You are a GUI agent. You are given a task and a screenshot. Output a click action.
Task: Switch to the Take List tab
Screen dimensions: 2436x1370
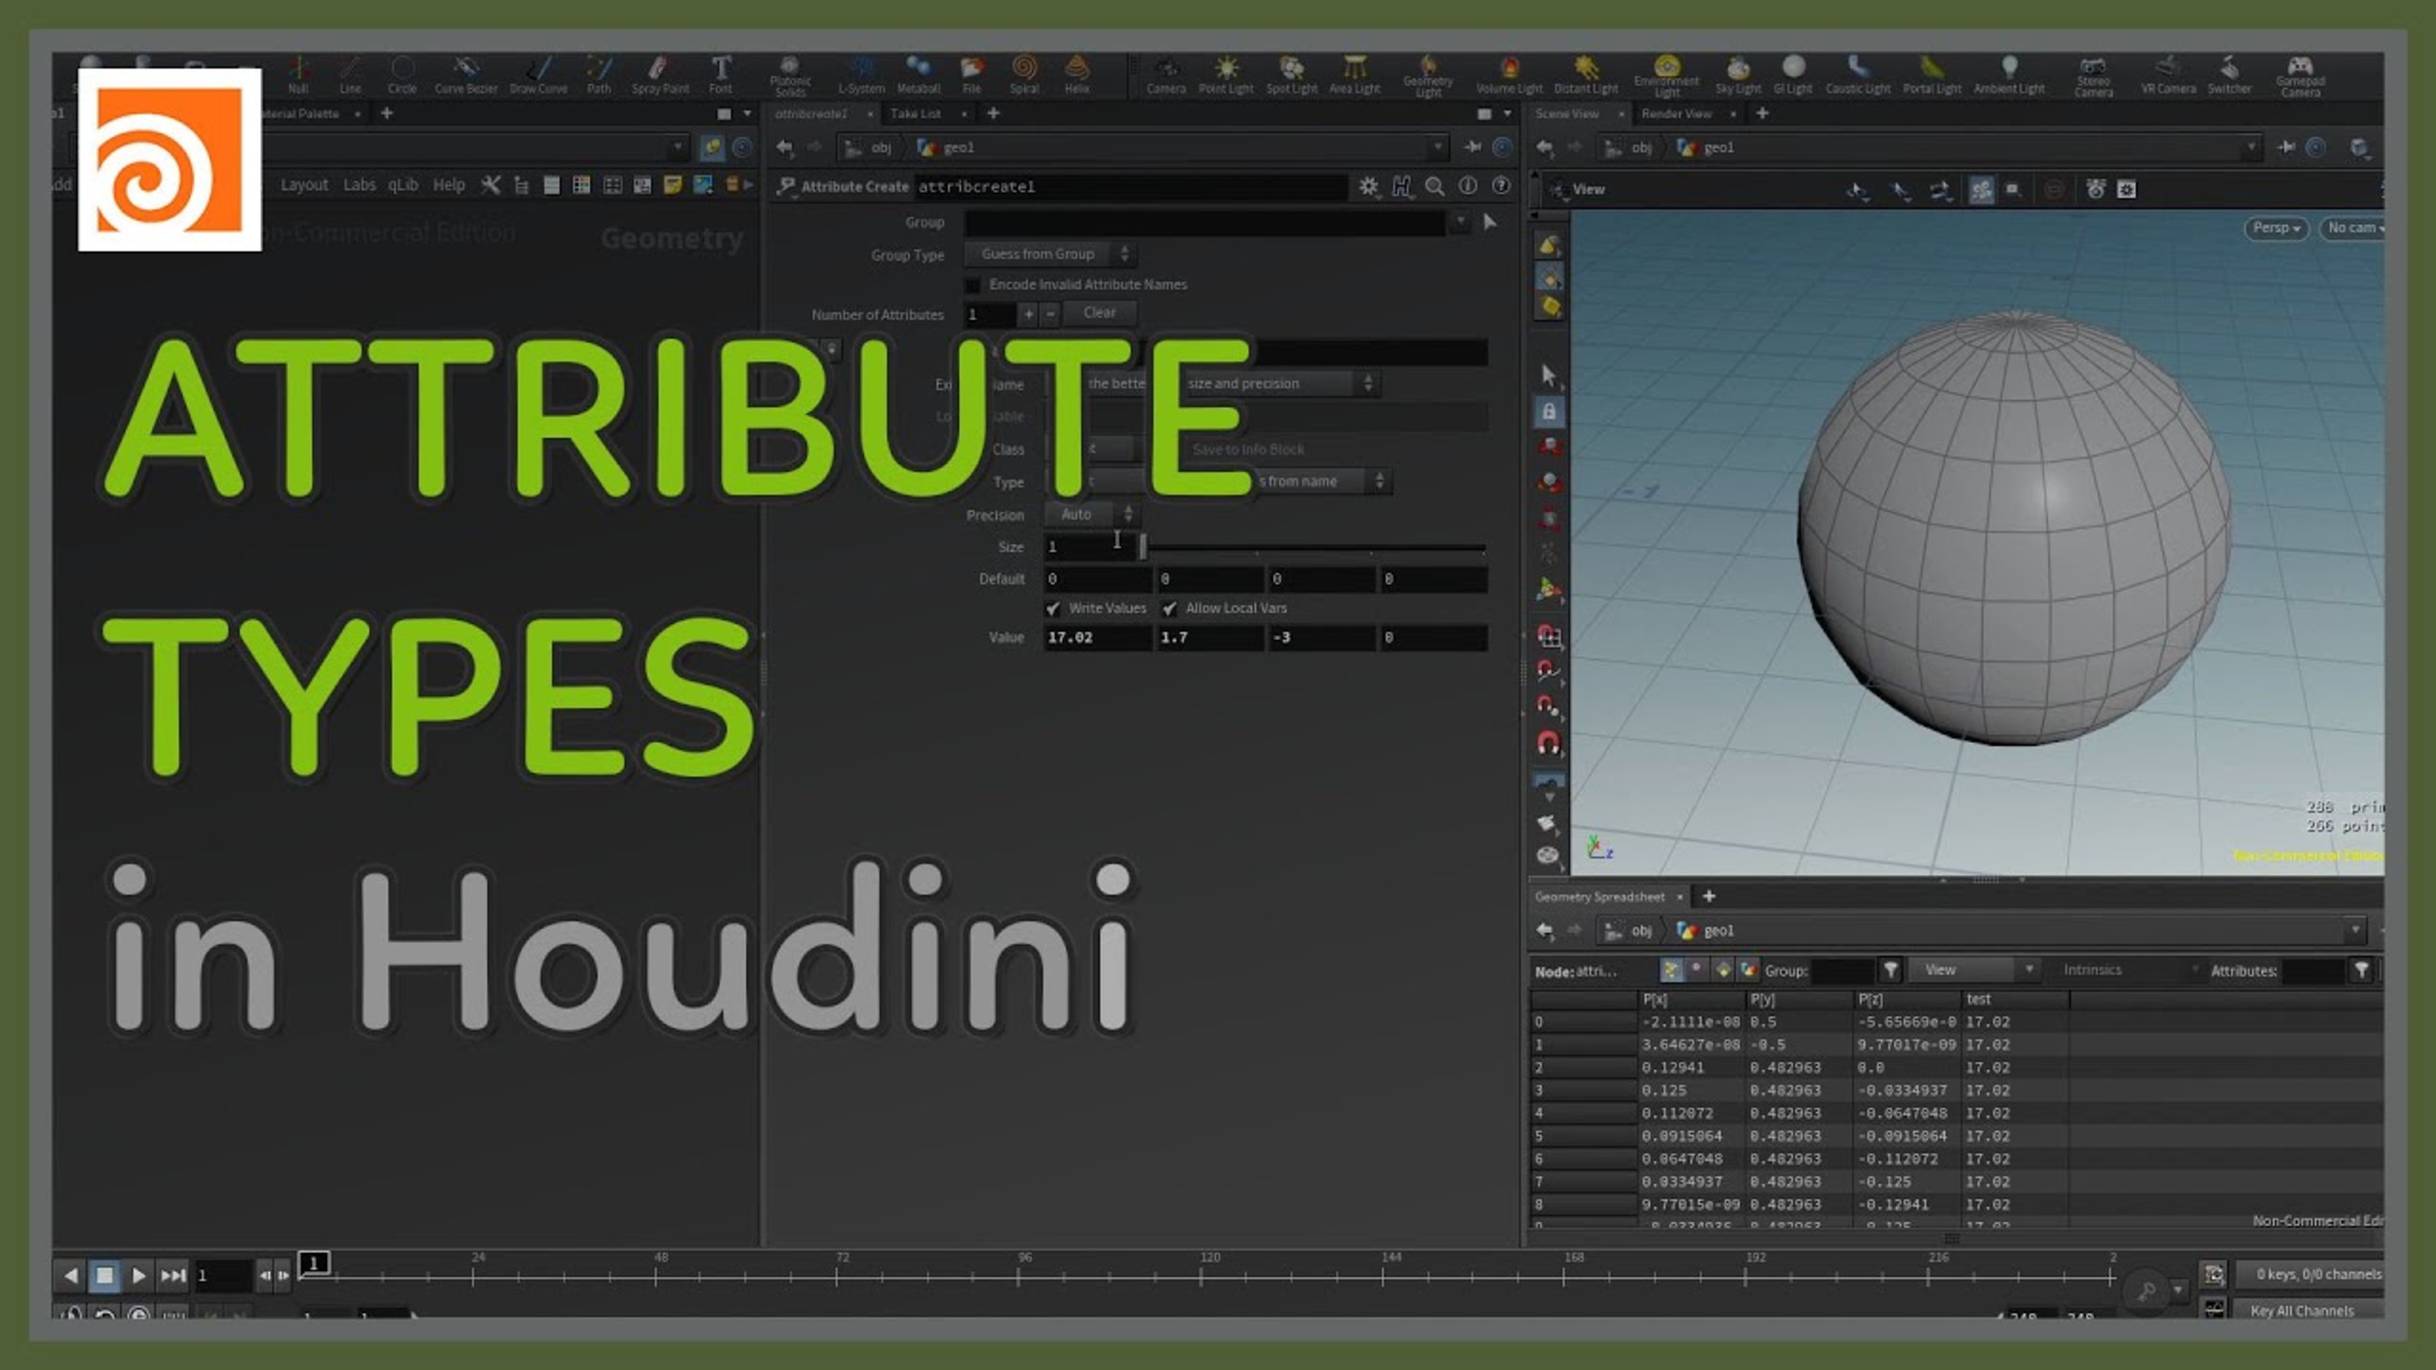[915, 113]
